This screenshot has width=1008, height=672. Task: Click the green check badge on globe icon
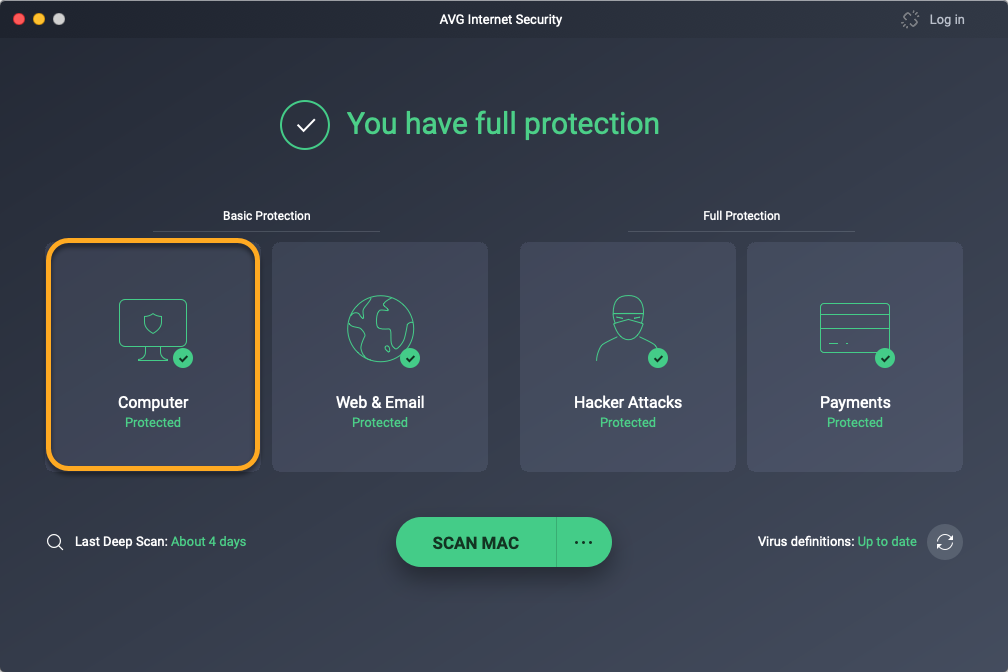(x=410, y=358)
